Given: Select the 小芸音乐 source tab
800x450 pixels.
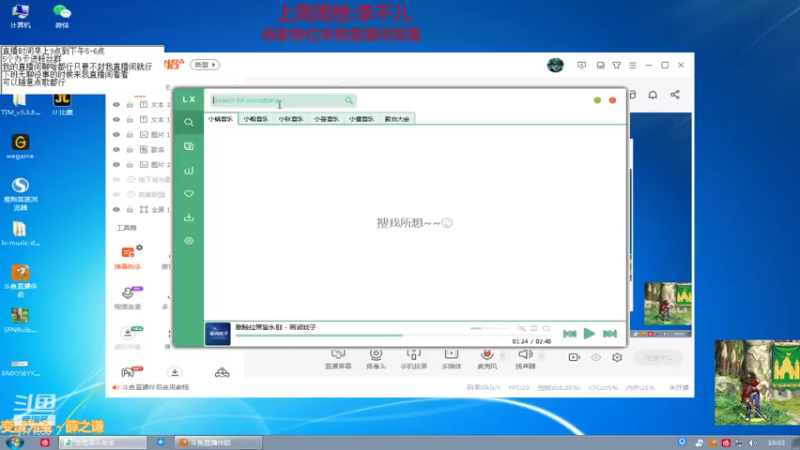Looking at the screenshot, I should pyautogui.click(x=326, y=119).
